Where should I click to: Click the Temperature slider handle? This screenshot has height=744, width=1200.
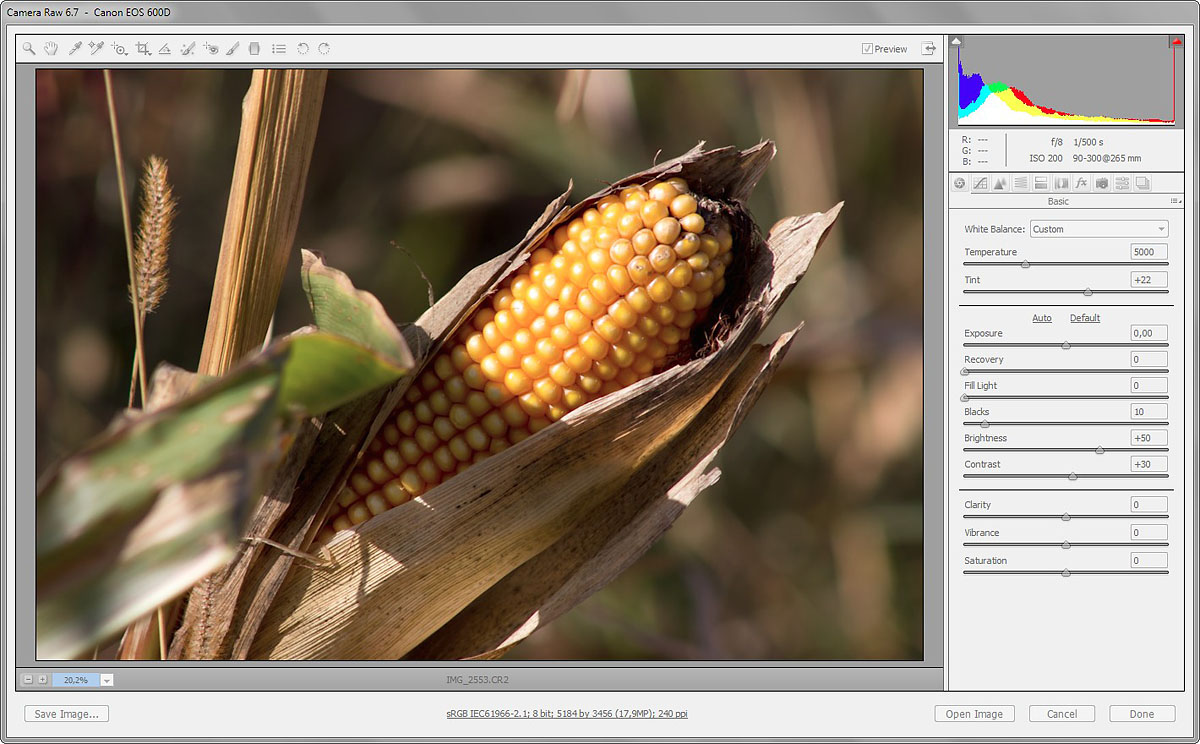[1025, 265]
